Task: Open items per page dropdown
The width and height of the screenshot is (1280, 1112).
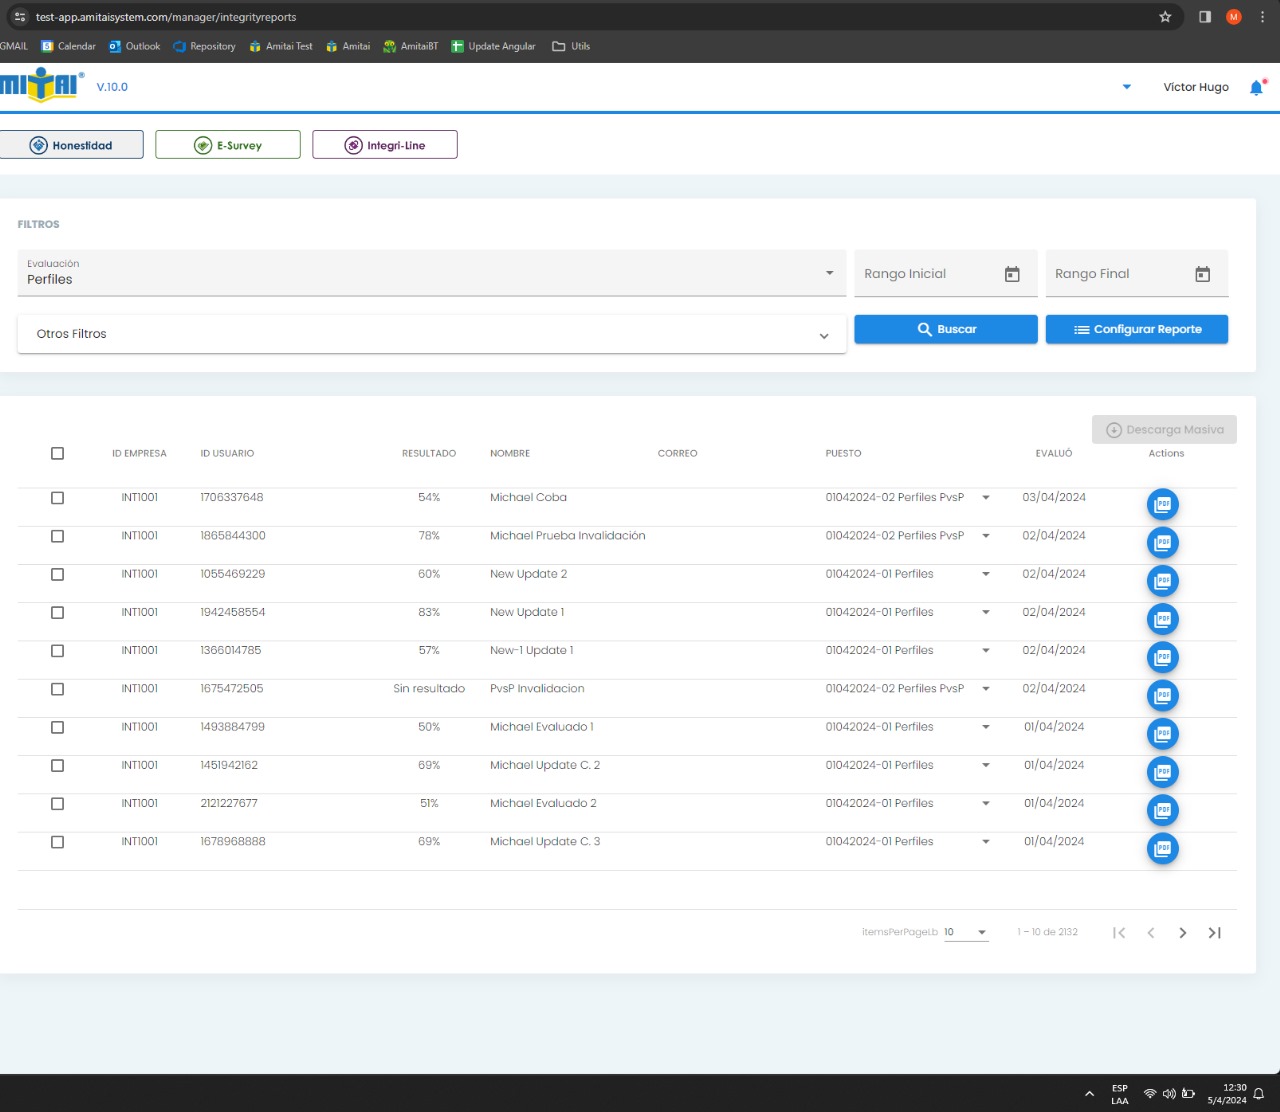Action: click(966, 932)
